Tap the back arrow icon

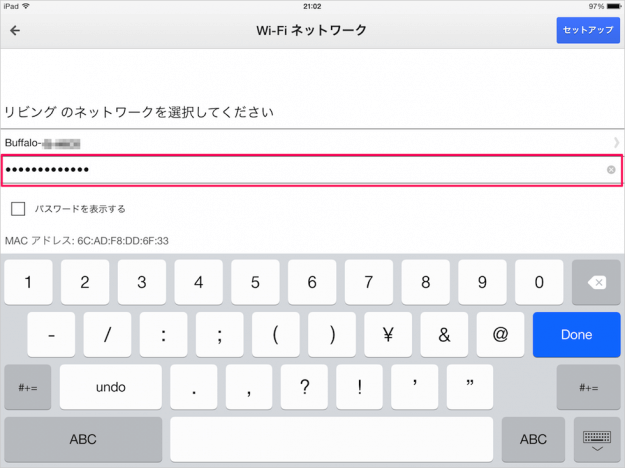(x=15, y=30)
